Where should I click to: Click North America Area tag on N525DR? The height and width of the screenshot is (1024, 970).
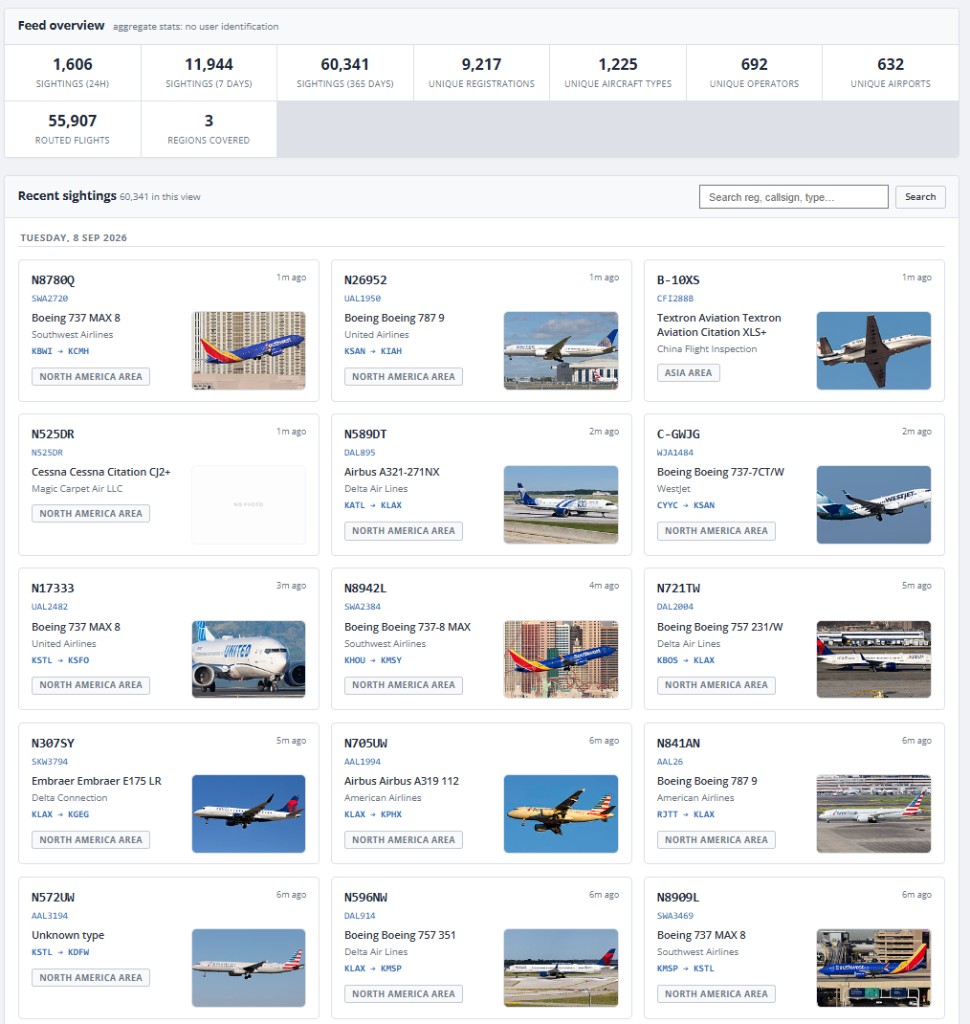point(91,513)
